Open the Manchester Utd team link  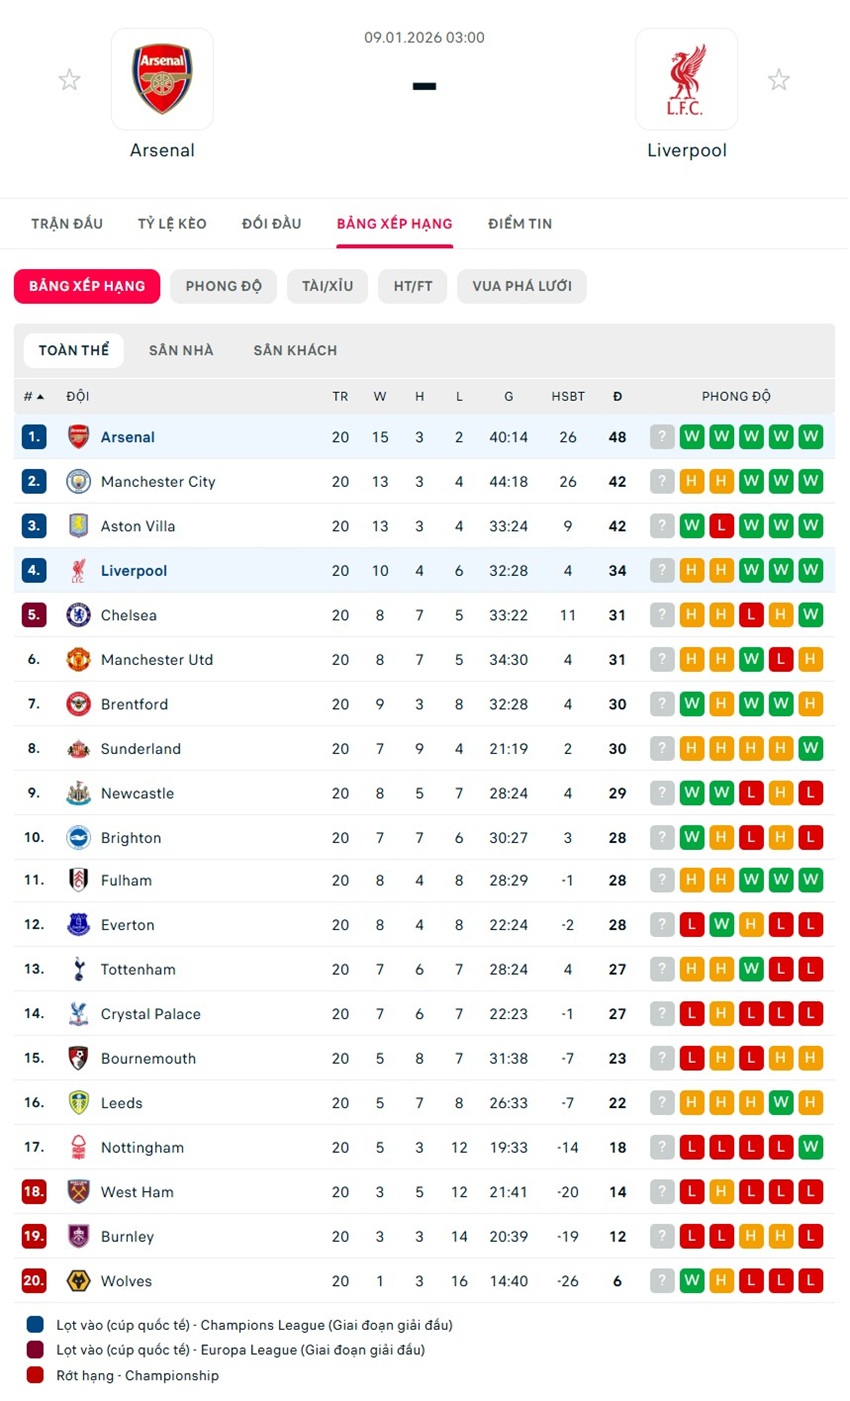tap(157, 660)
